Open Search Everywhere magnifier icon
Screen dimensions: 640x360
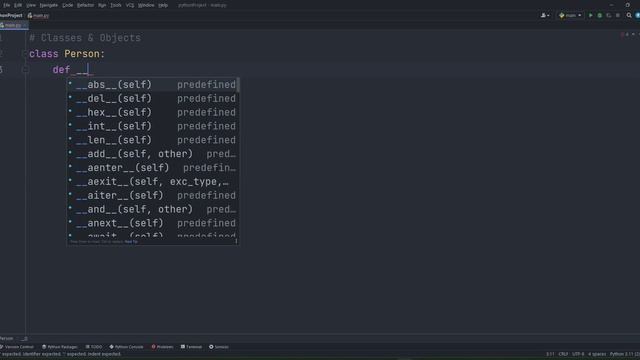[x=629, y=16]
